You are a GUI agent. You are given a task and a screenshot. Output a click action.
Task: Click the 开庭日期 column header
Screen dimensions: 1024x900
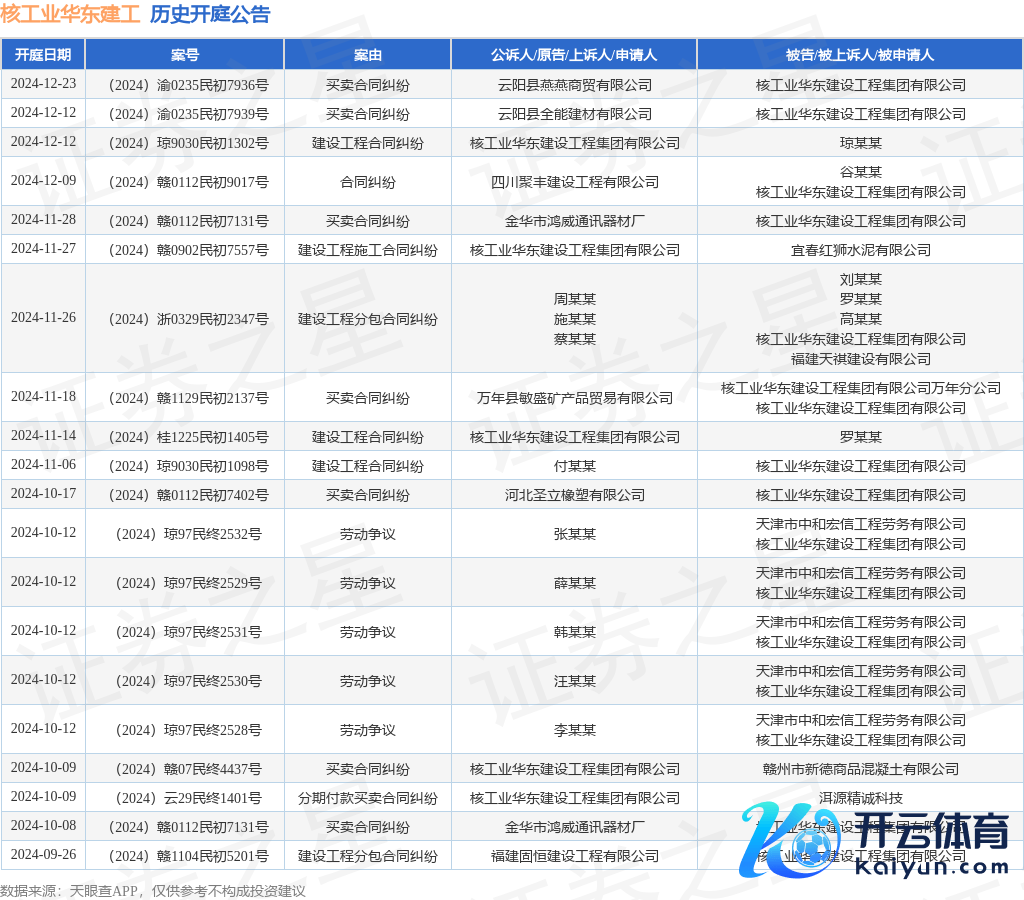pyautogui.click(x=43, y=55)
